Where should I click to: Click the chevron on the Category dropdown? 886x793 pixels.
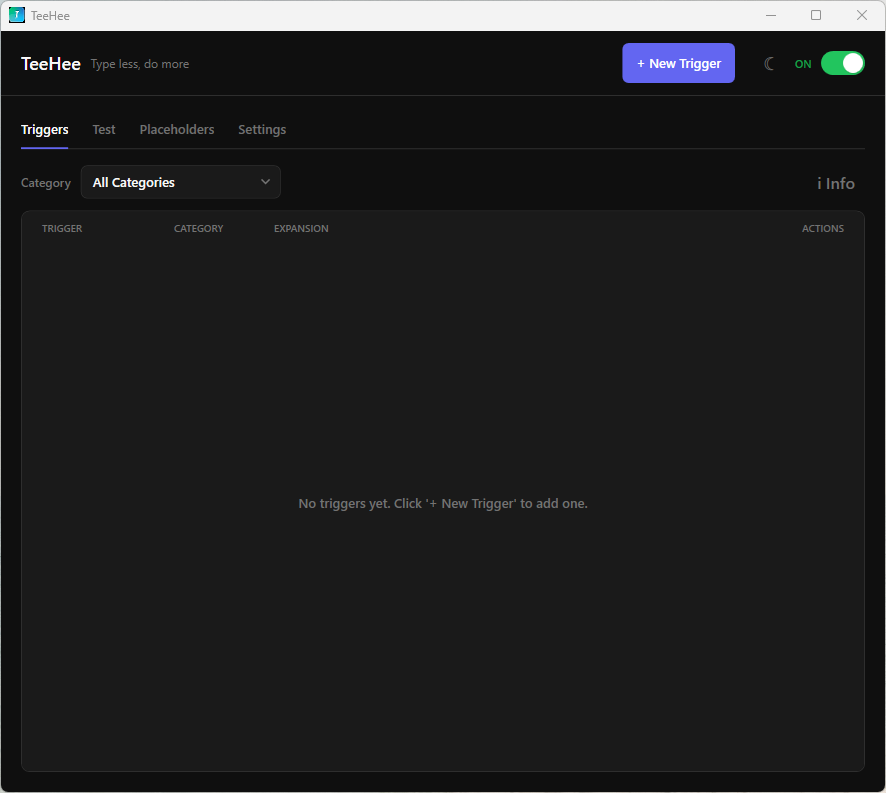point(265,182)
